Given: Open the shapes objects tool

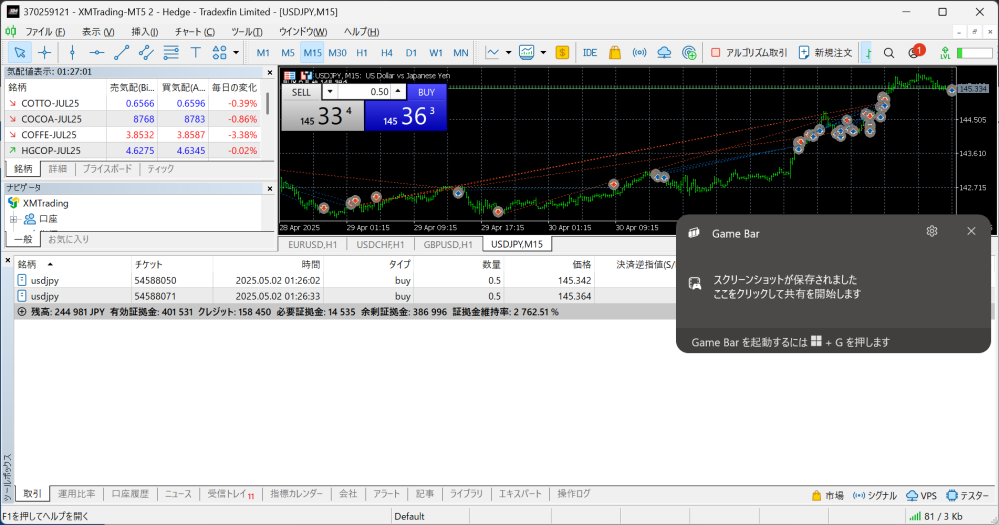Looking at the screenshot, I should click(x=219, y=53).
